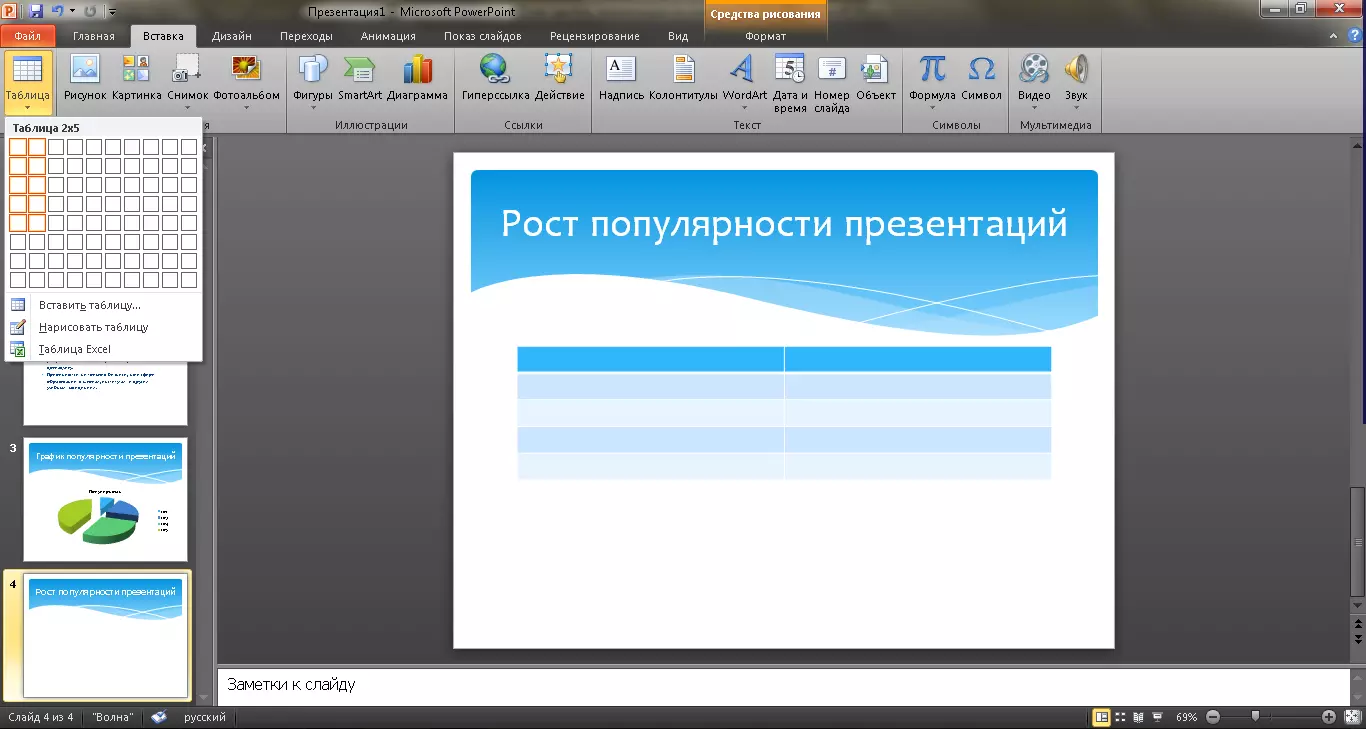Insert a picture with the Рисунок icon
Viewport: 1366px width, 729px height.
coord(85,78)
